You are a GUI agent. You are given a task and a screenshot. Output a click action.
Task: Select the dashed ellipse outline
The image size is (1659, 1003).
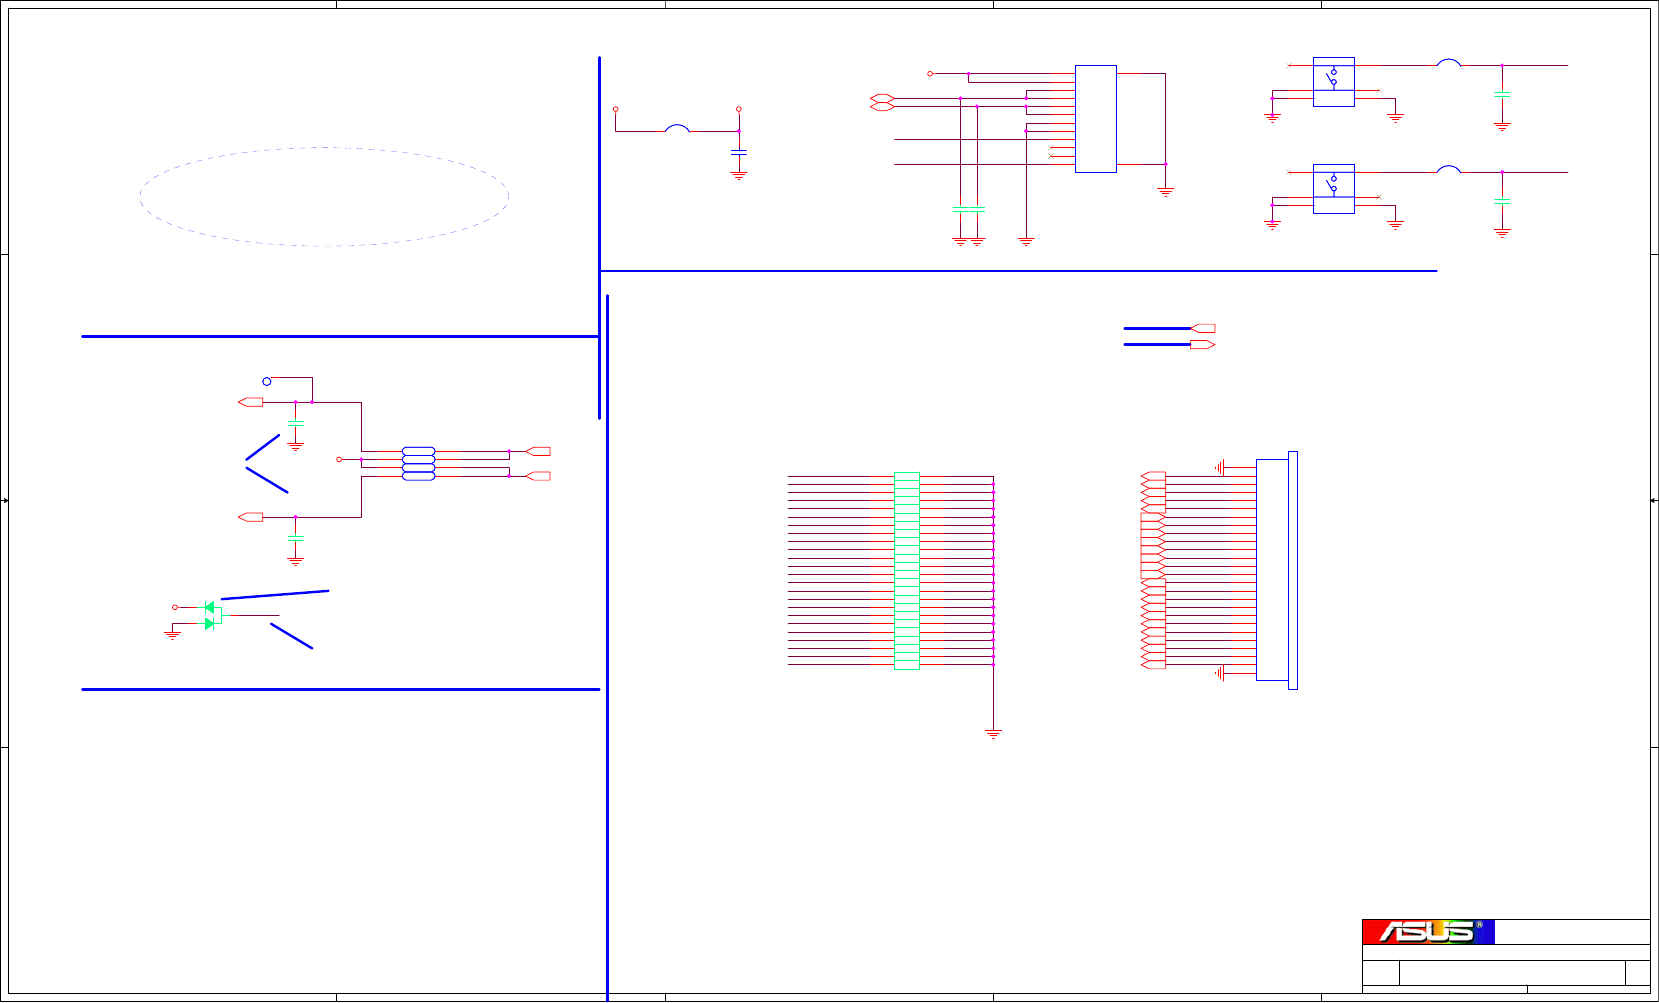pos(324,197)
